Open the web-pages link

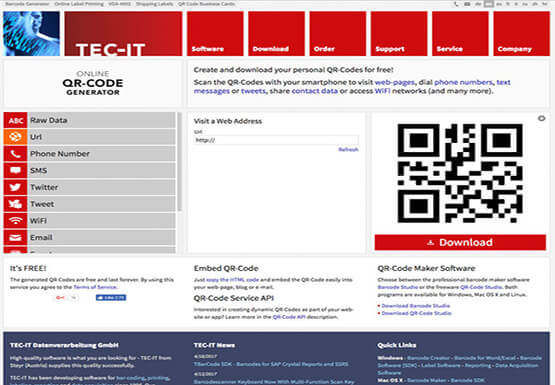[x=394, y=82]
